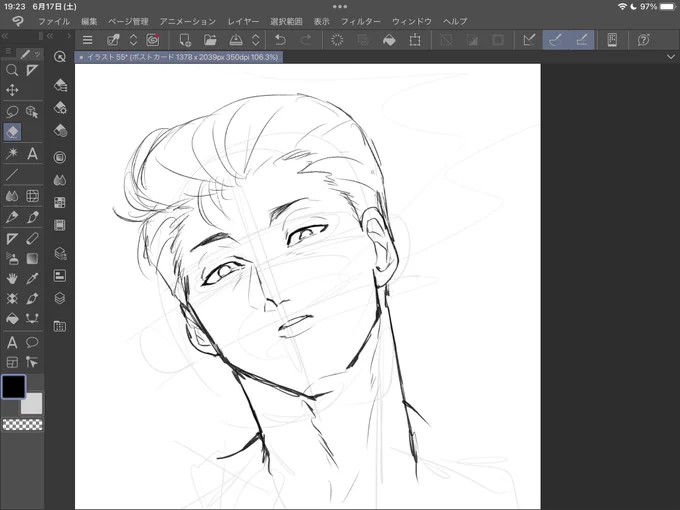The image size is (680, 510).
Task: Open the 表示 menu
Action: point(321,22)
